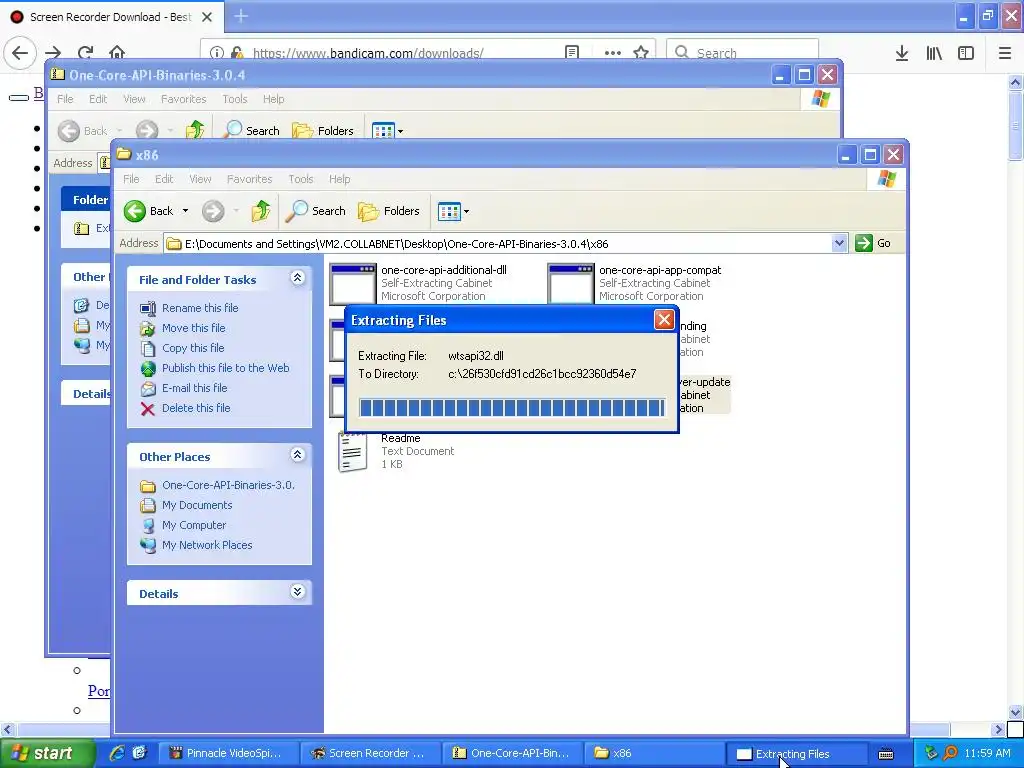Go to Firefox home page icon
The height and width of the screenshot is (768, 1024).
117,52
